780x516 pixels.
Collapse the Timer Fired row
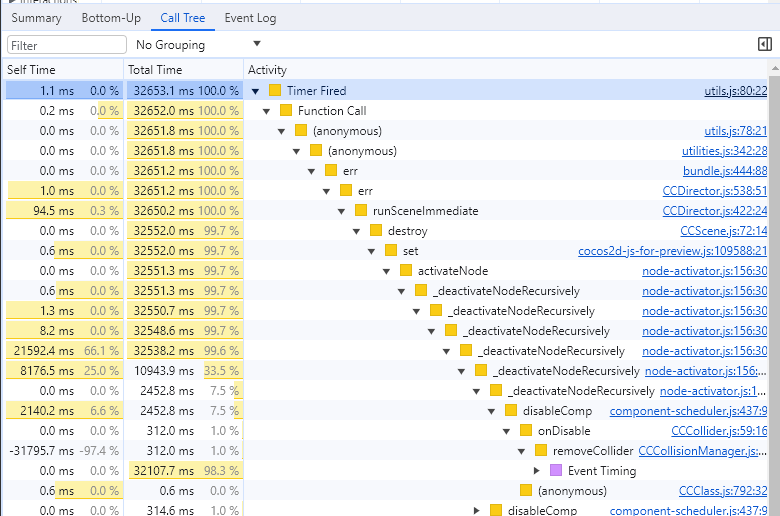click(256, 91)
